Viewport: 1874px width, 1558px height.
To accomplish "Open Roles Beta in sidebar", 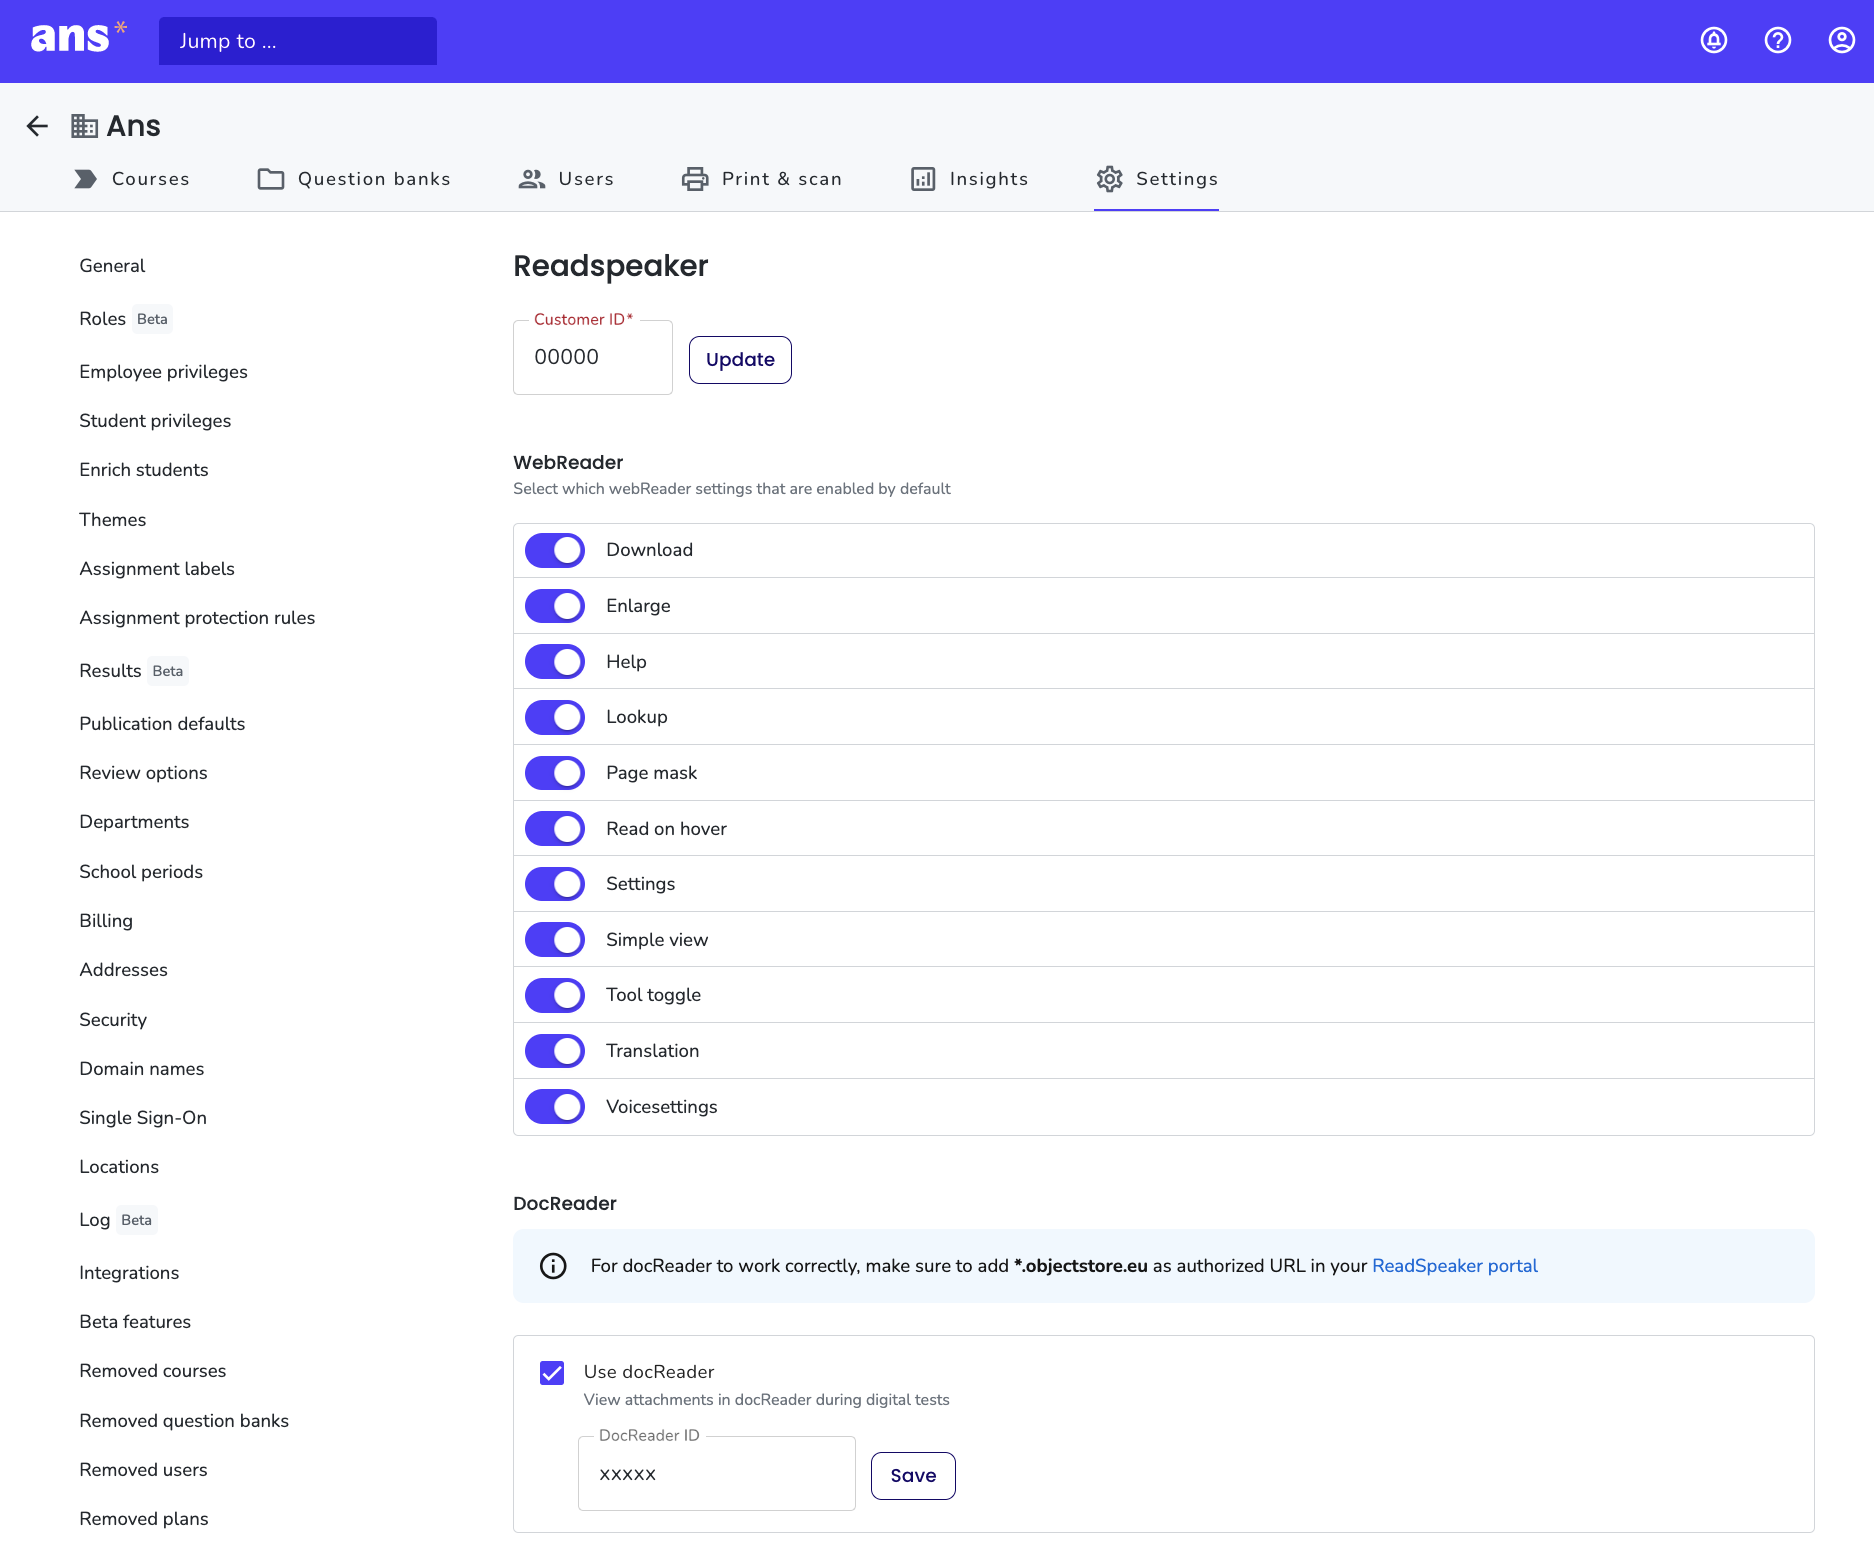I will pos(125,319).
